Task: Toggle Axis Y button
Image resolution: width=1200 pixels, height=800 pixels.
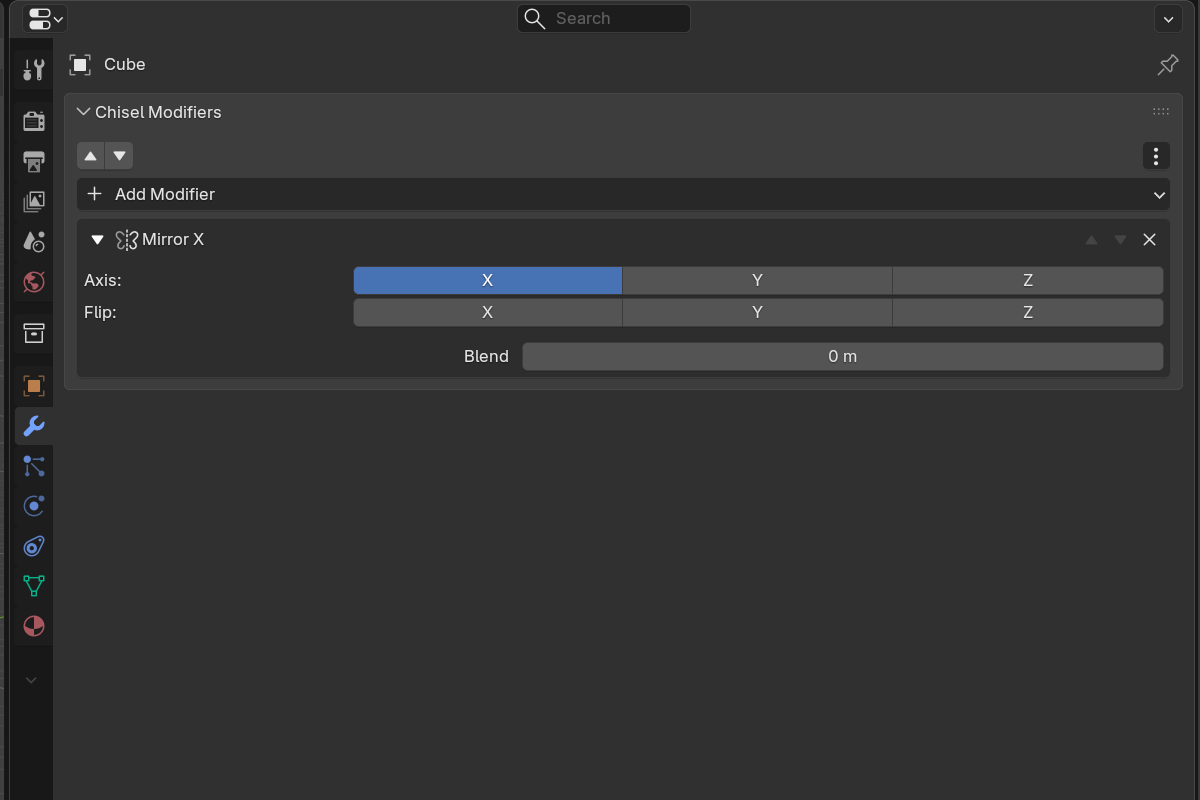Action: click(758, 281)
